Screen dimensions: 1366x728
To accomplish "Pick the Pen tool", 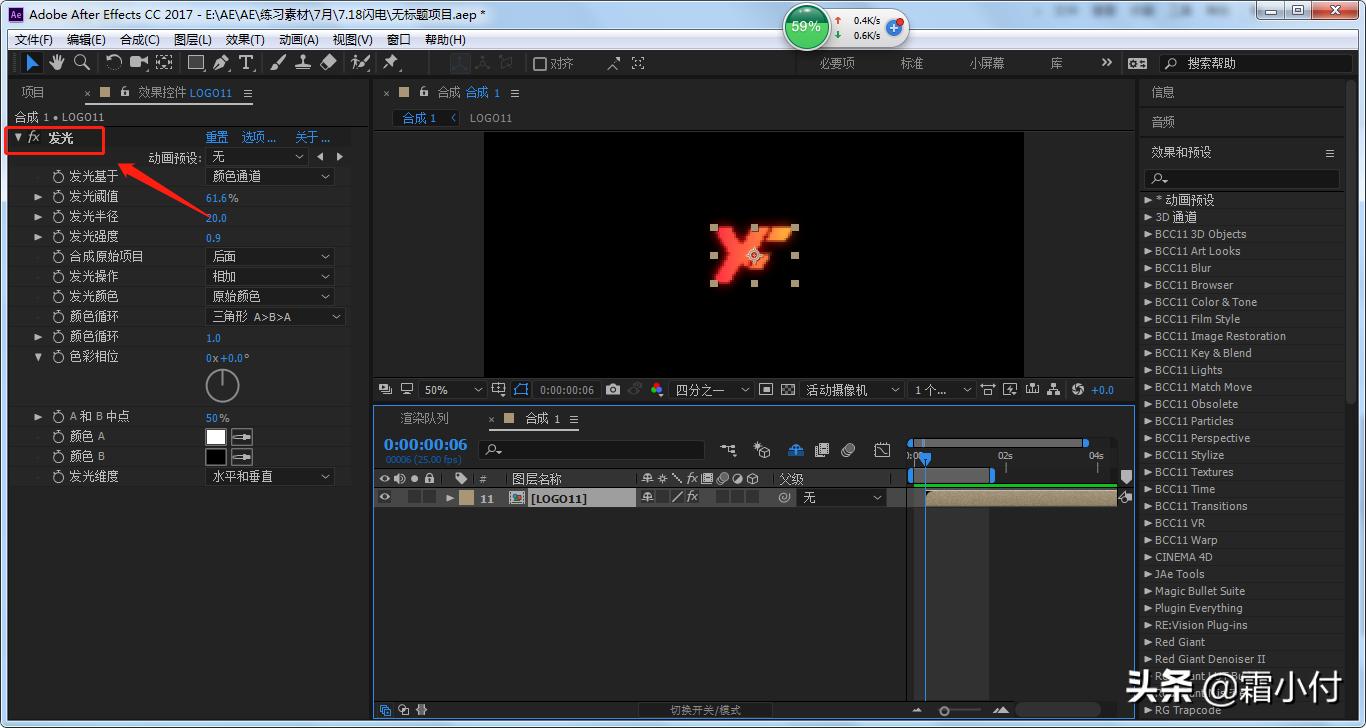I will [221, 63].
